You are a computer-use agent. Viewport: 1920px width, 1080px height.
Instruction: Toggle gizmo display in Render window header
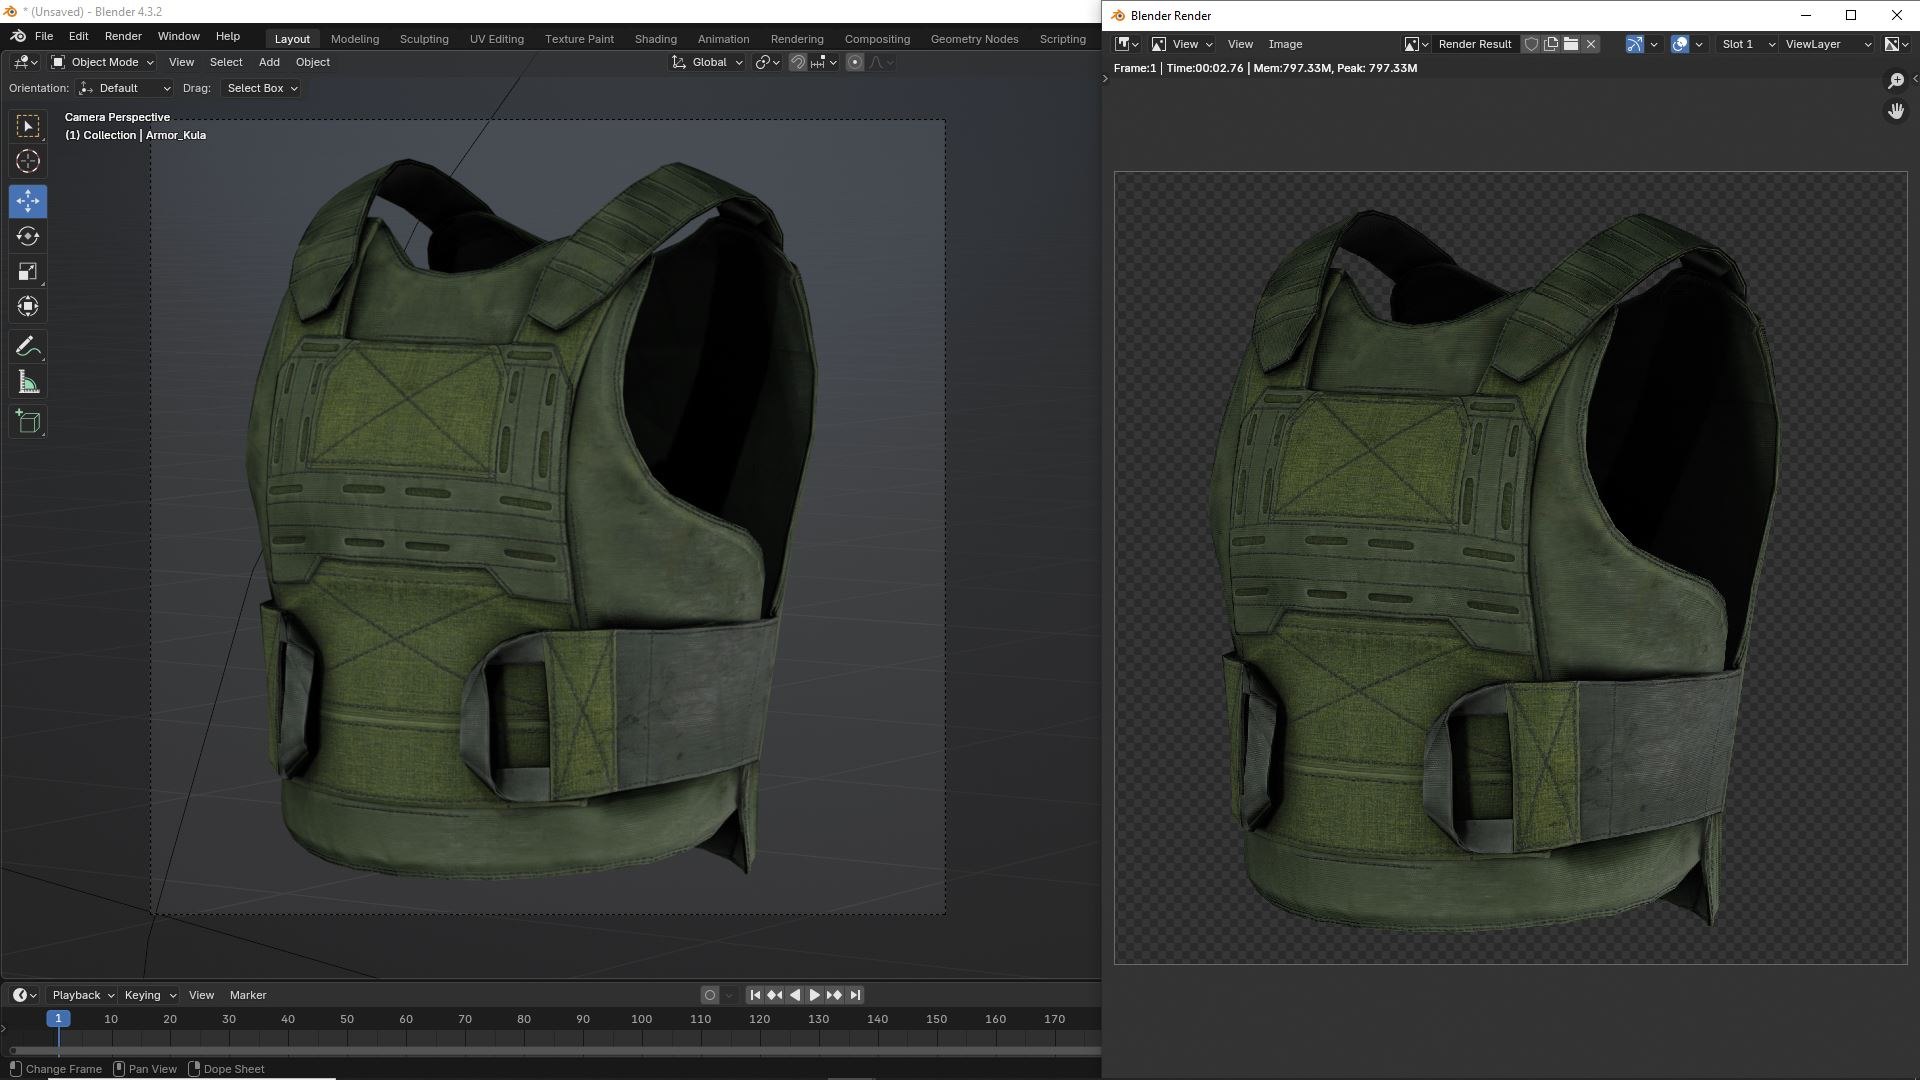pyautogui.click(x=1634, y=44)
